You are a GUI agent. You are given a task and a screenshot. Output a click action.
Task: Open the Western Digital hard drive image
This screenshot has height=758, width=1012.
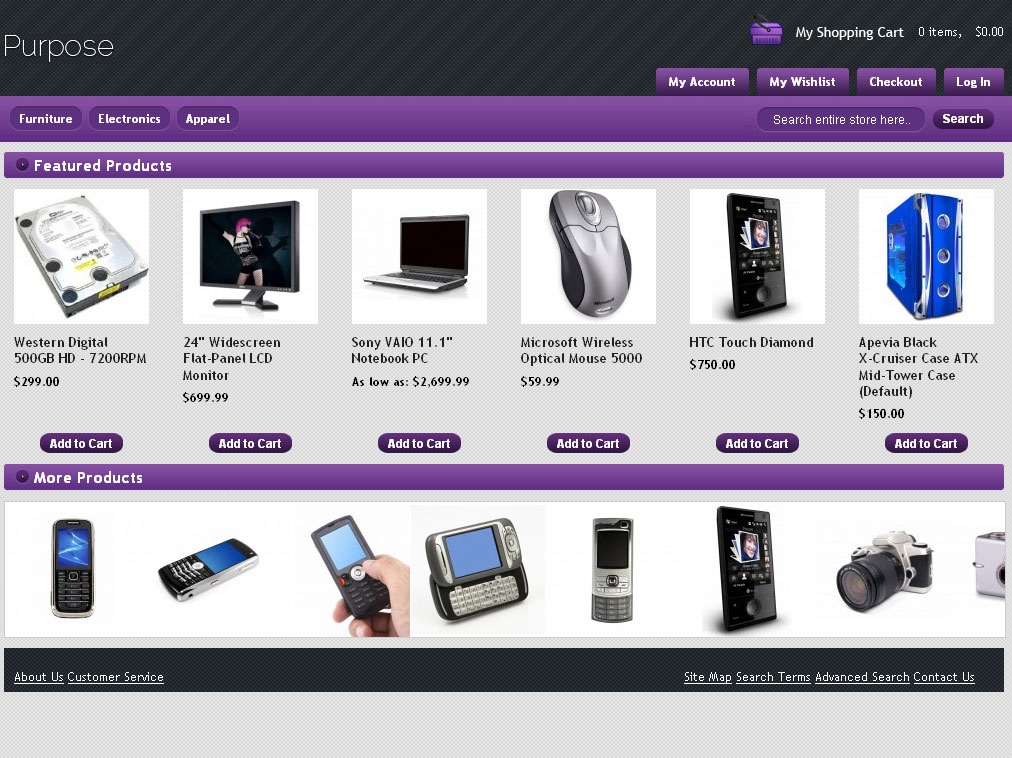[x=81, y=256]
